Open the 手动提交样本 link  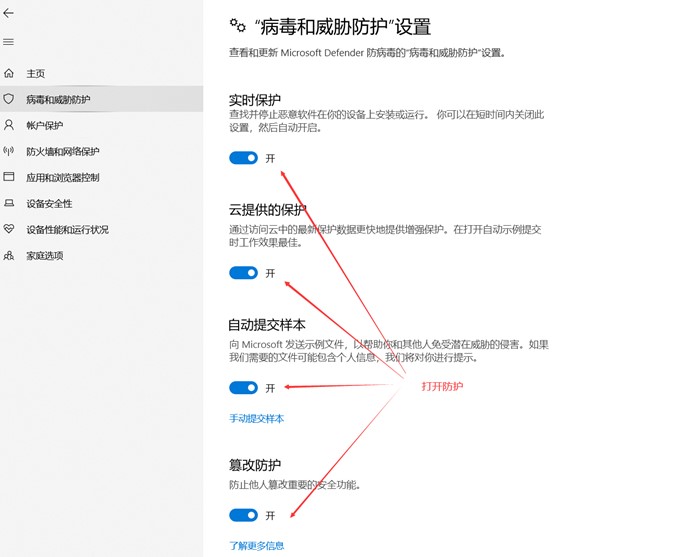(x=256, y=419)
